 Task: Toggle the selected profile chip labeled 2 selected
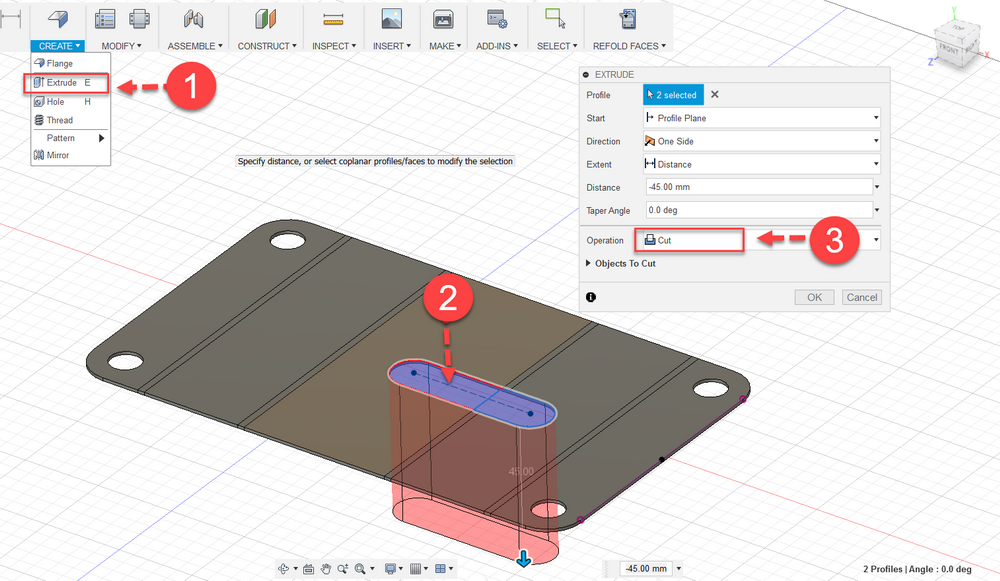pyautogui.click(x=673, y=94)
